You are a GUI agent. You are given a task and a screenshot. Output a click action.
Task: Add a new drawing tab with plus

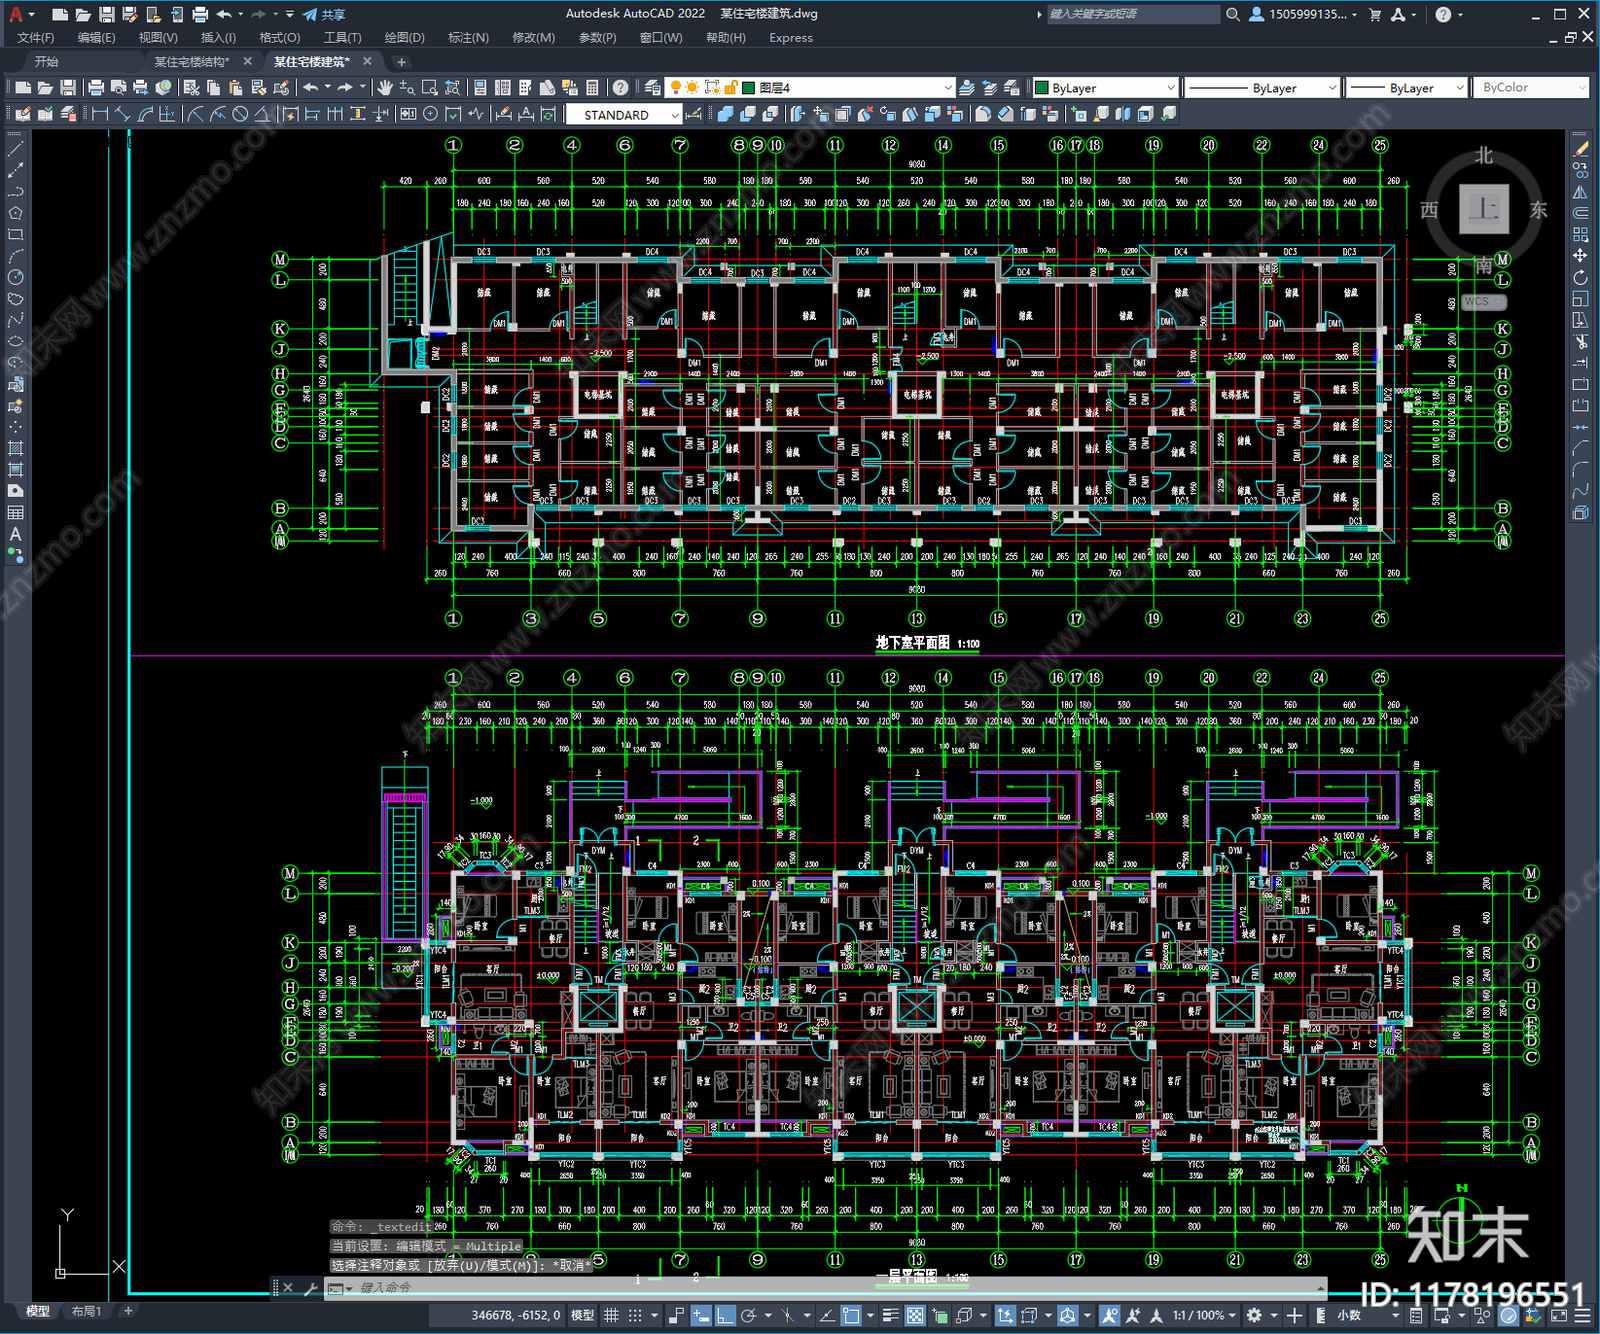[402, 62]
